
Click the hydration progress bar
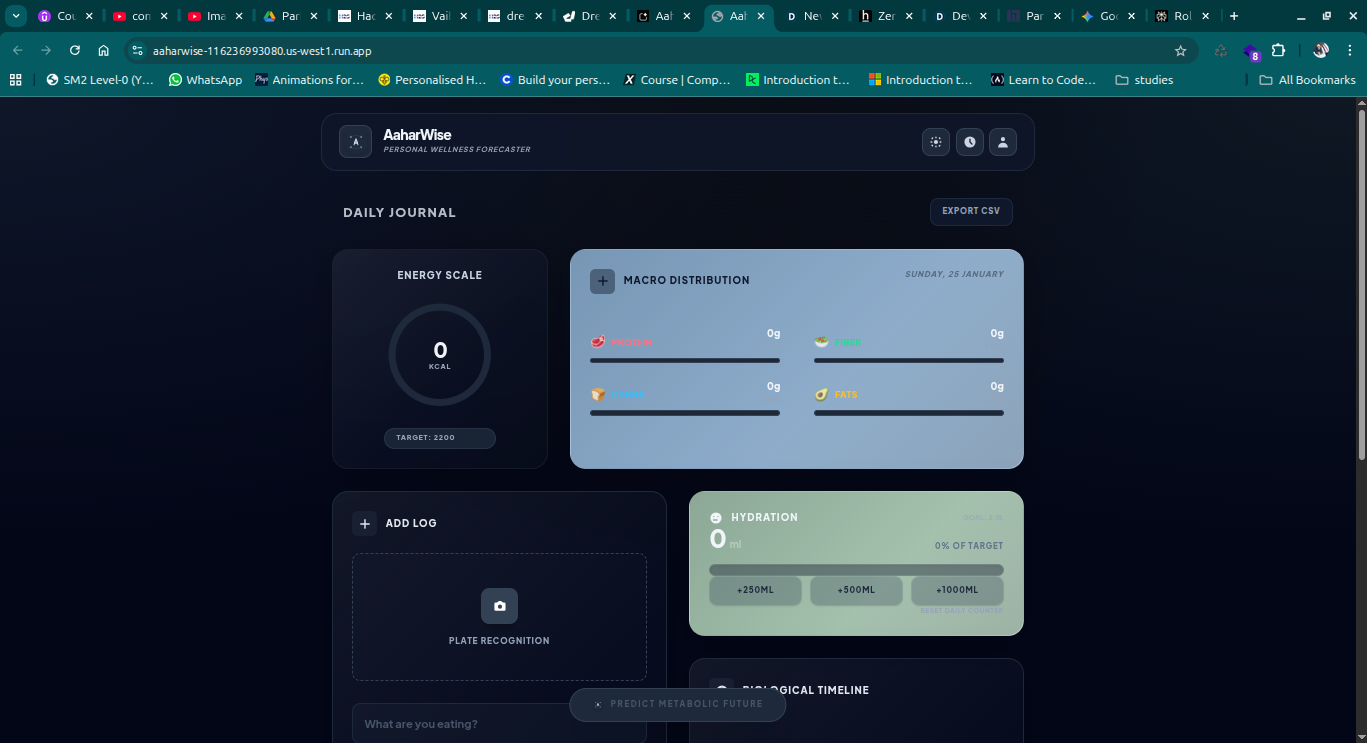click(856, 570)
